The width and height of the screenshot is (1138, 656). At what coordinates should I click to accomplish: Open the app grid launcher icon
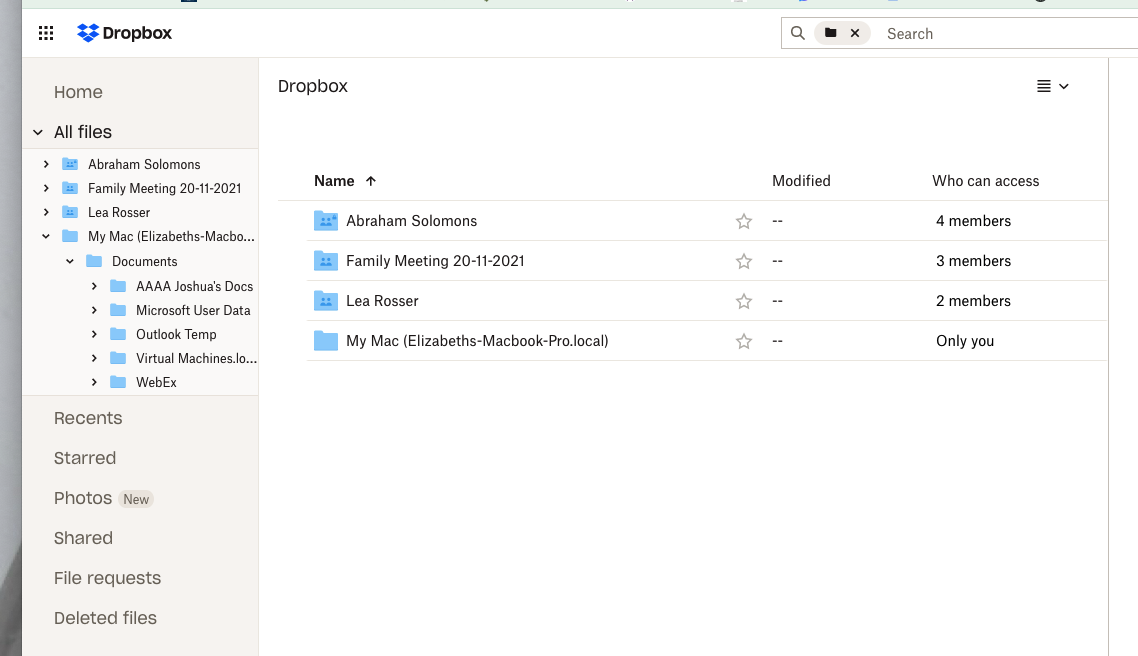pyautogui.click(x=46, y=33)
